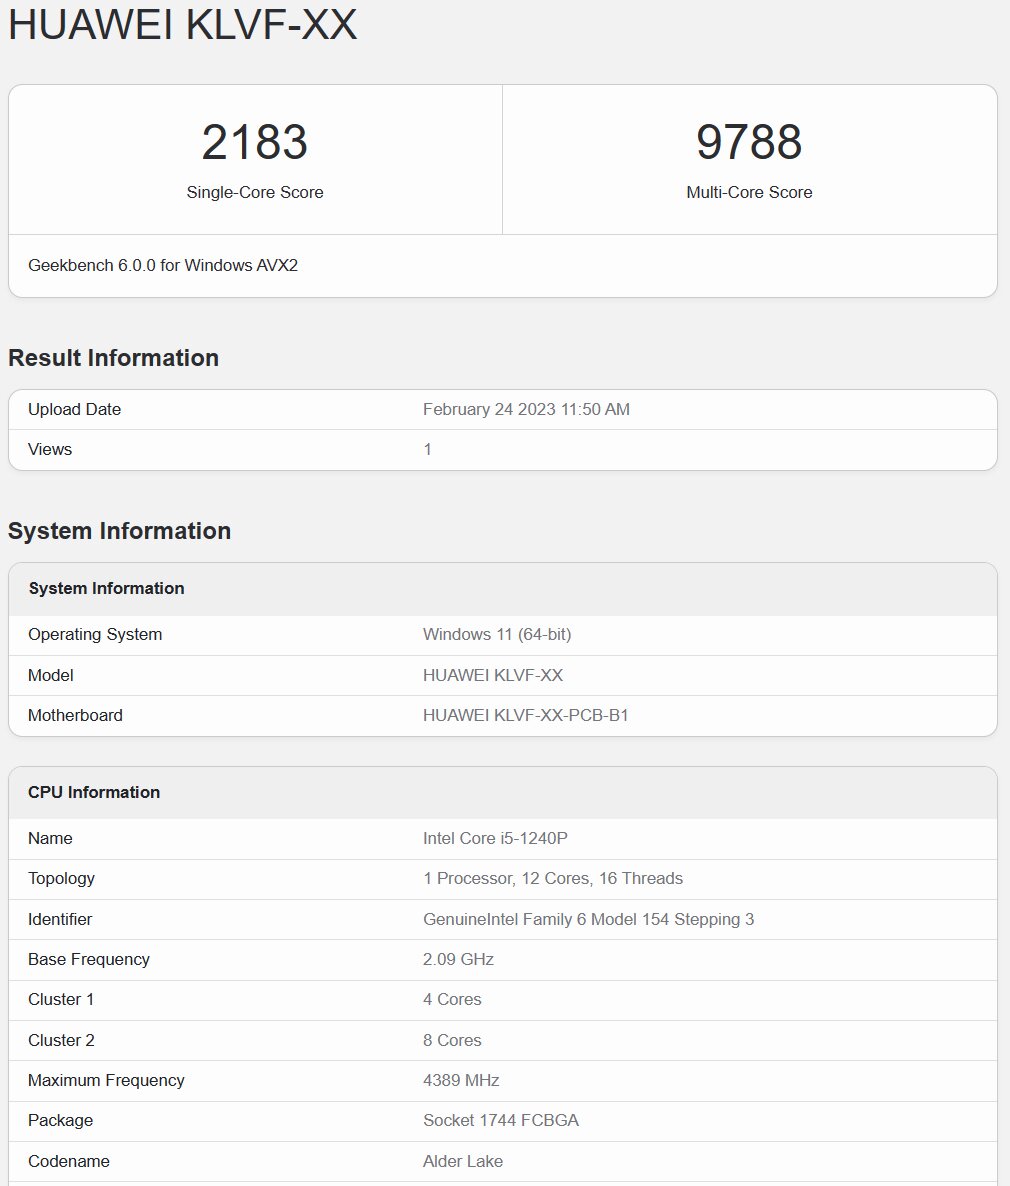
Task: Click the Single-Core Score label
Action: click(255, 192)
